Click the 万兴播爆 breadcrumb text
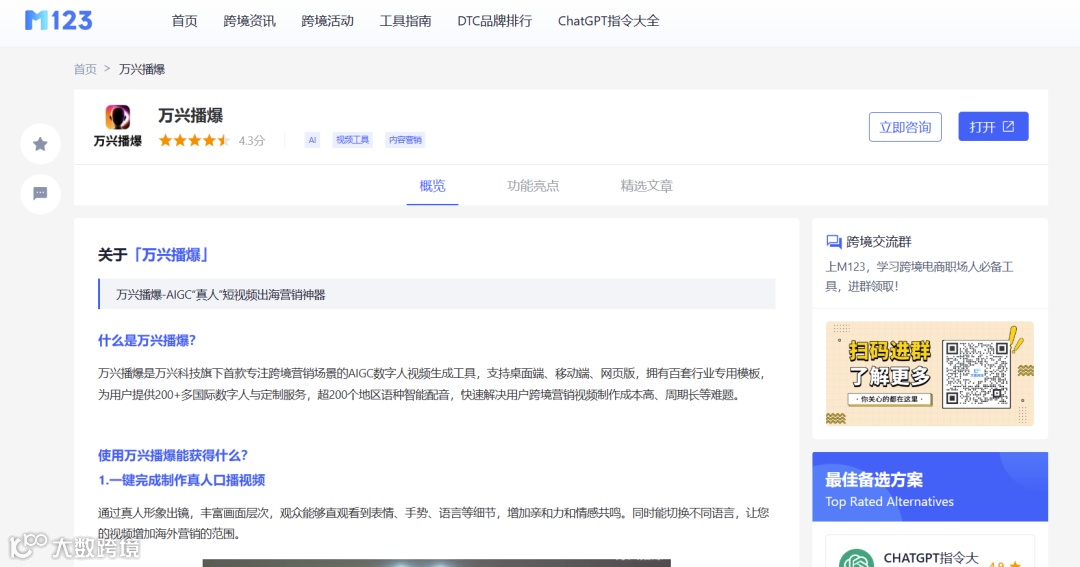1080x567 pixels. (142, 69)
